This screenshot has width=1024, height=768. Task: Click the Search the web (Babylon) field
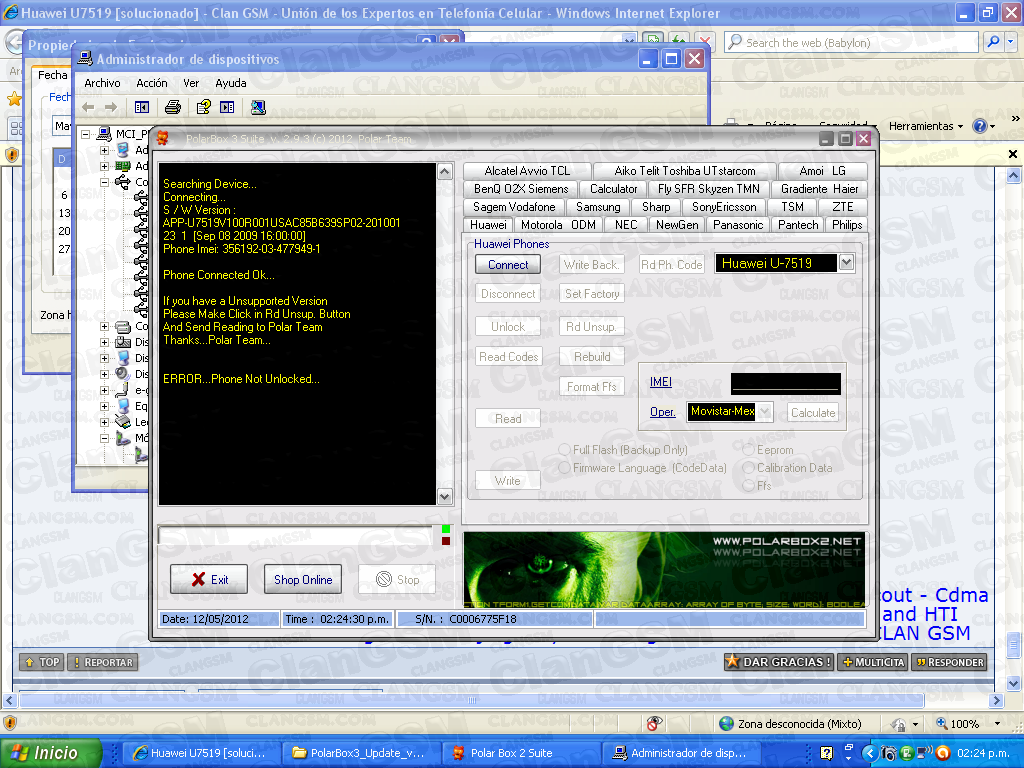click(x=851, y=42)
